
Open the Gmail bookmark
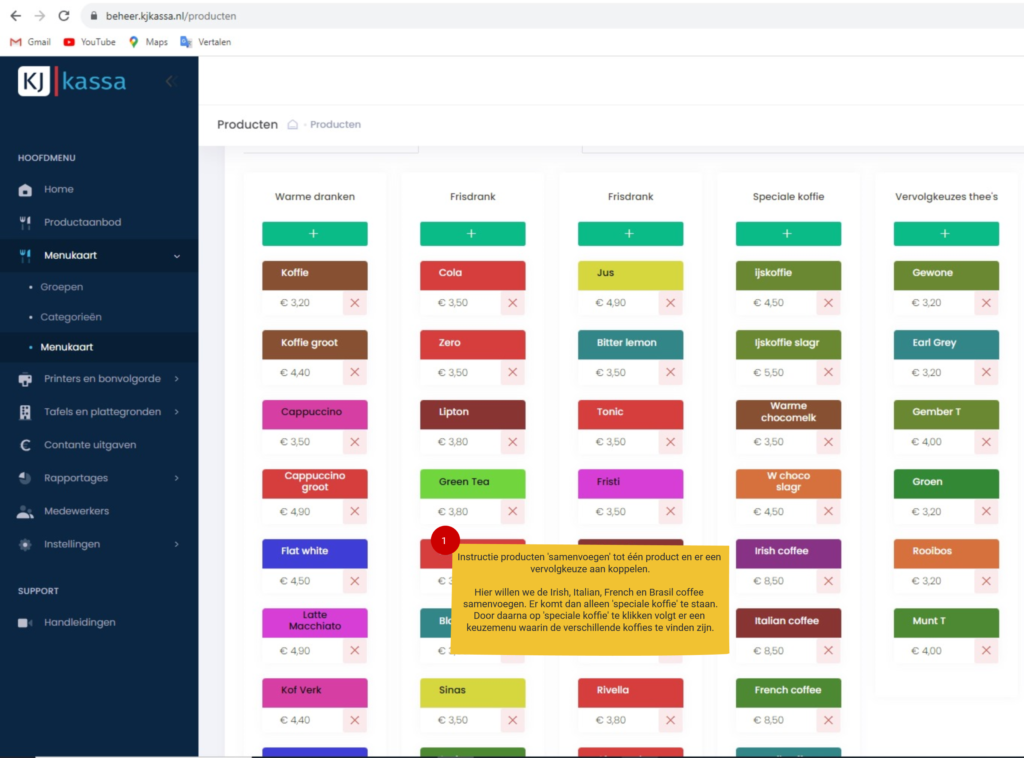[30, 42]
